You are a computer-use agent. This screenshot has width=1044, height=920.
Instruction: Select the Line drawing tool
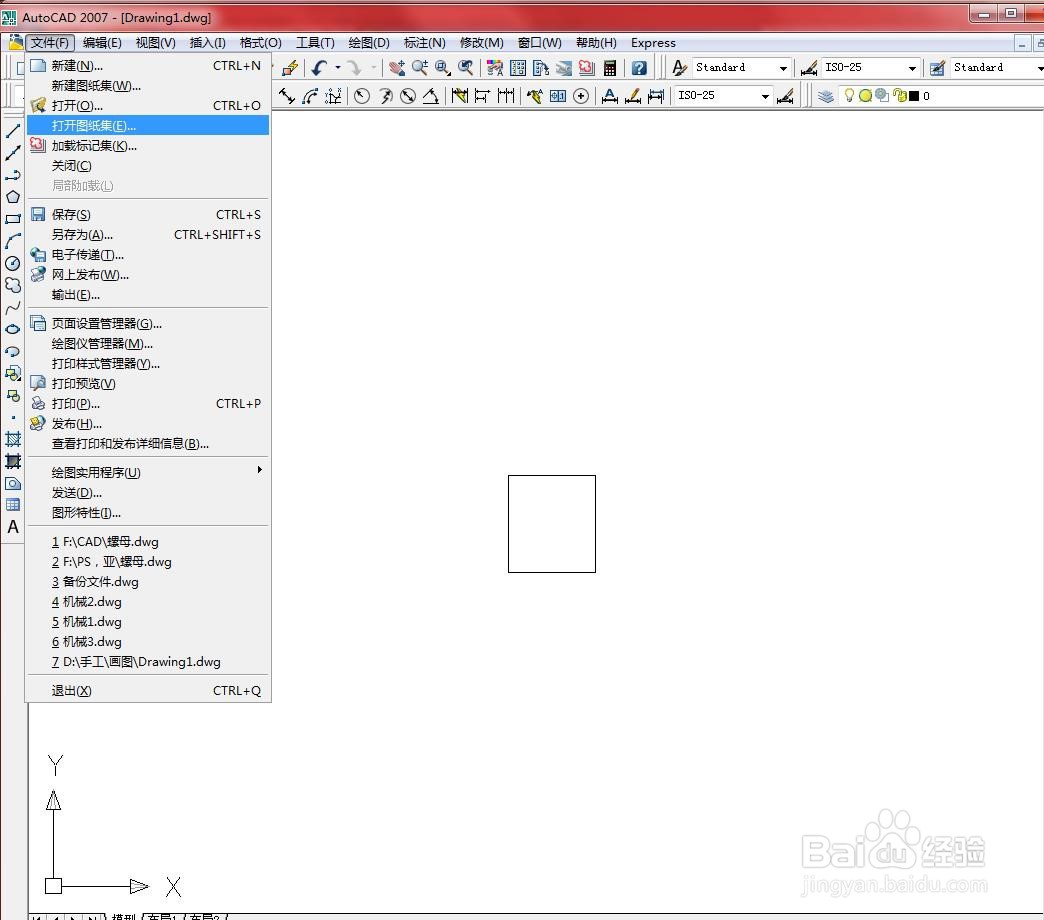coord(13,131)
